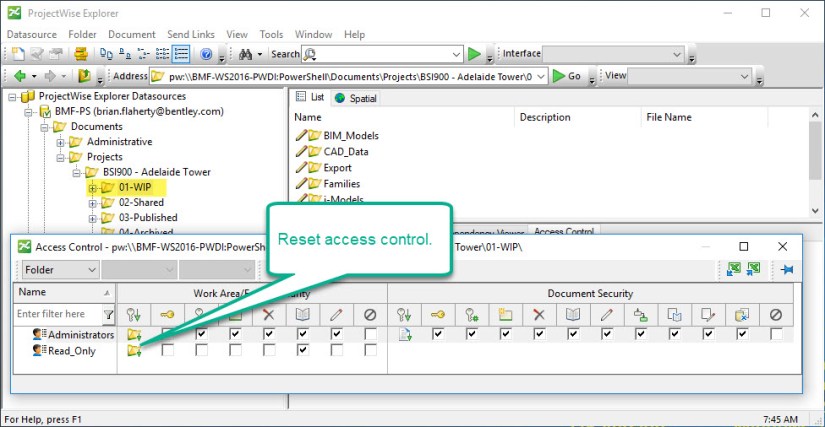Open the Document menu
Viewport: 825px width, 427px height.
[132, 34]
